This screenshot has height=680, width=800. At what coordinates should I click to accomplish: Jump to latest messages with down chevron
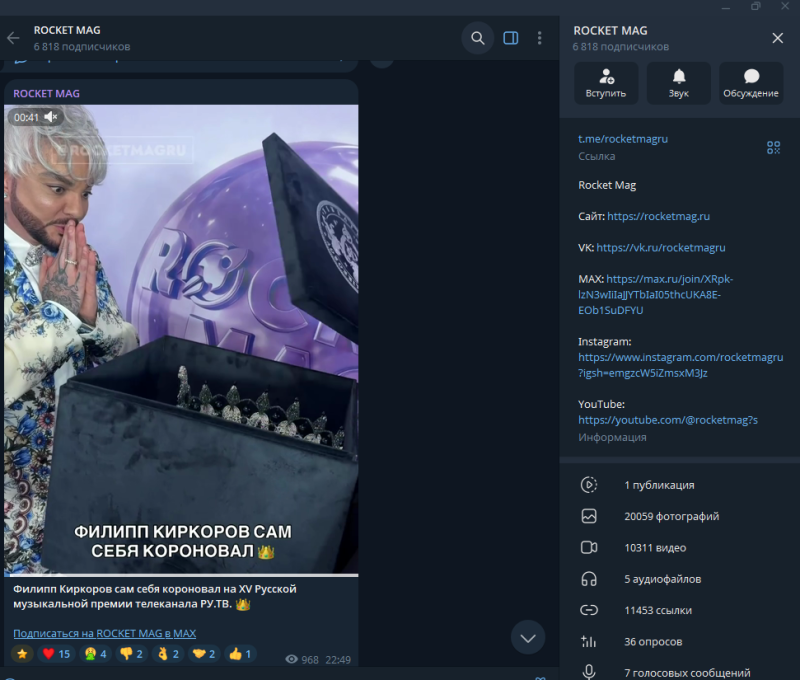[x=528, y=638]
